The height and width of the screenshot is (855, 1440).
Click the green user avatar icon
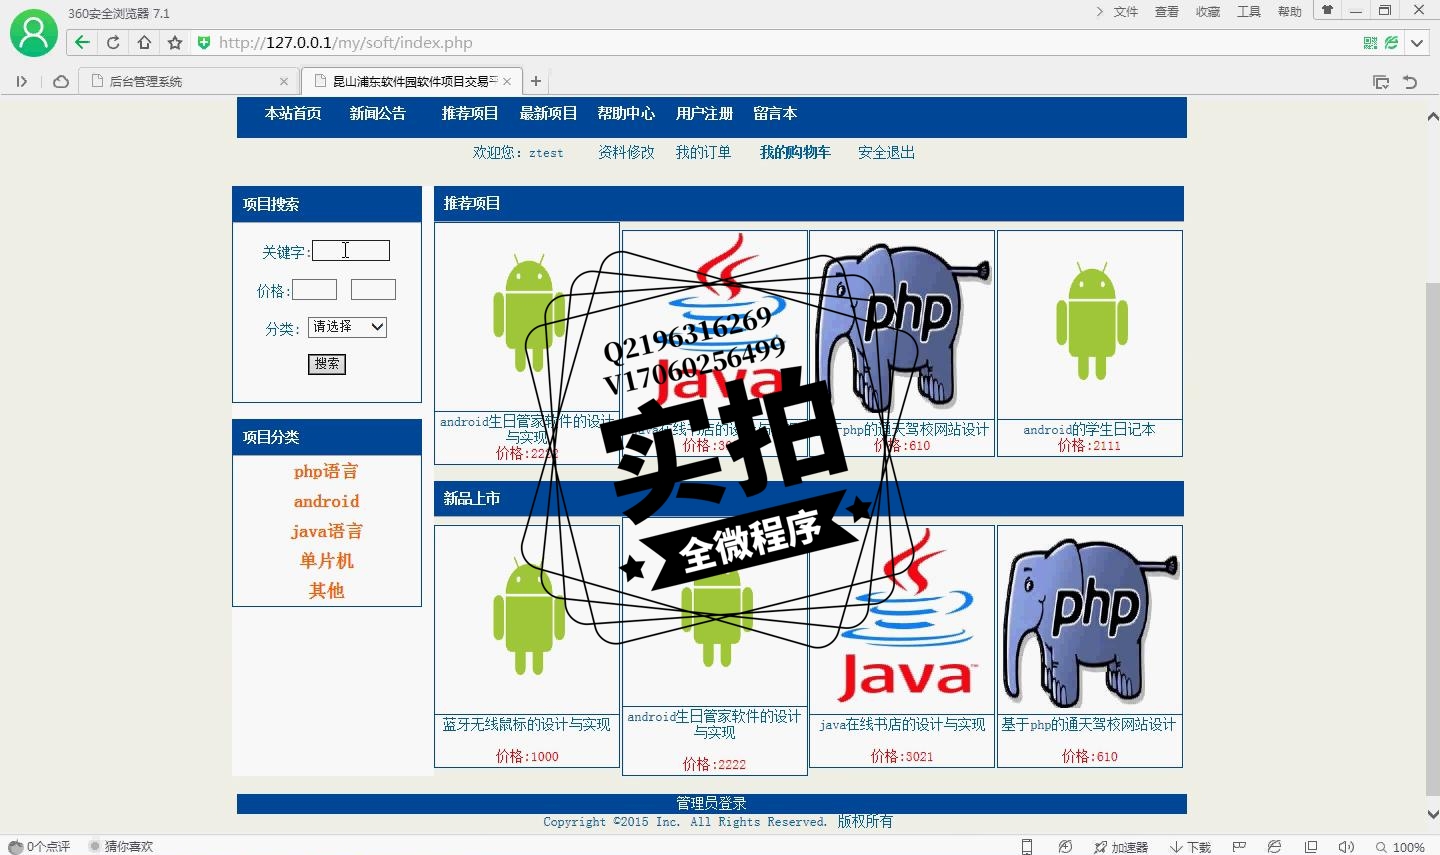click(x=34, y=33)
